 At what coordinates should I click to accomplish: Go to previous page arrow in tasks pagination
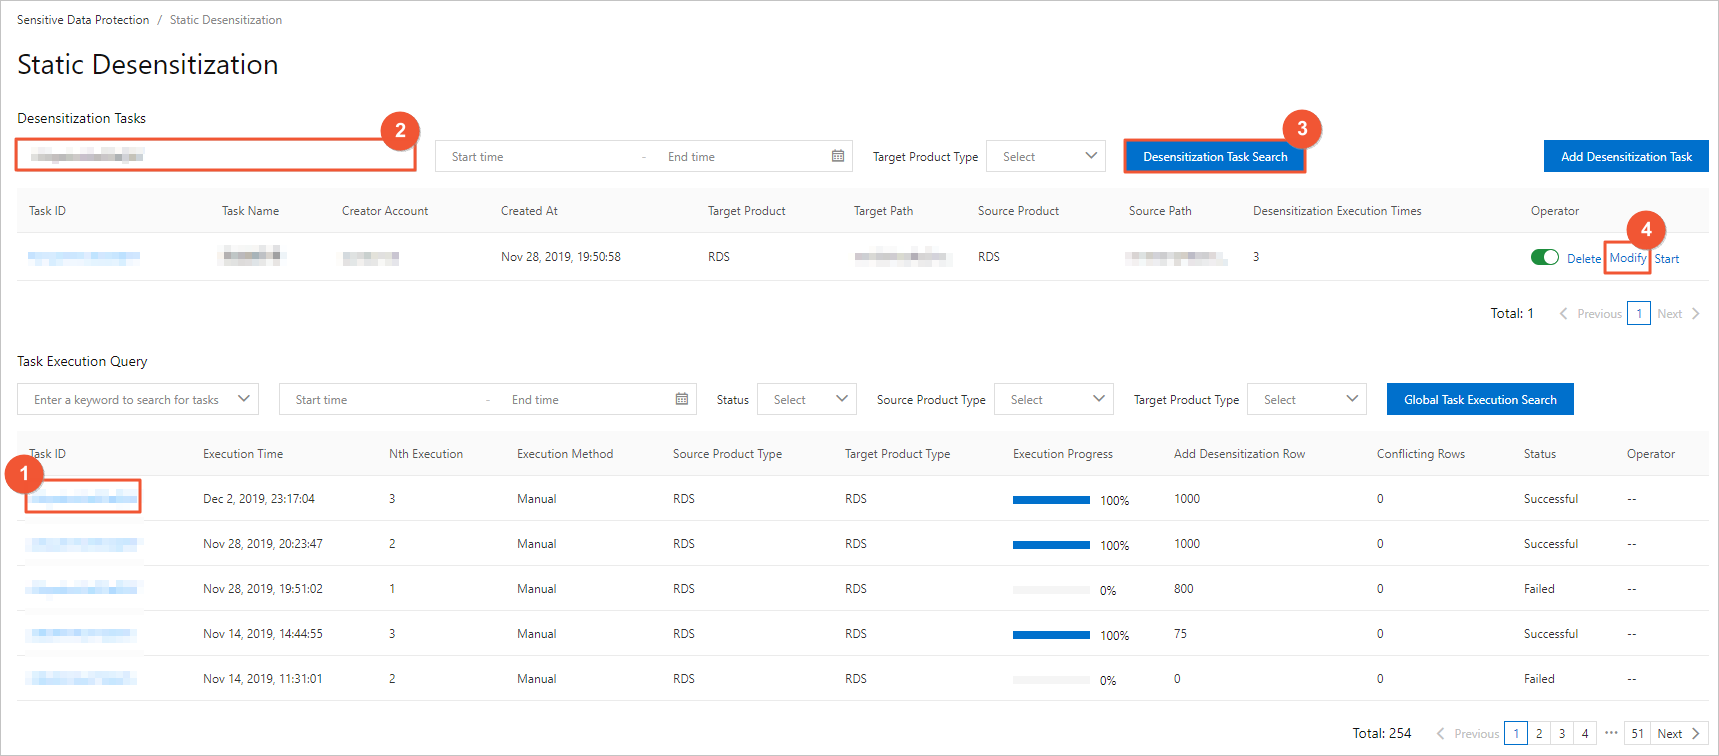tap(1564, 314)
